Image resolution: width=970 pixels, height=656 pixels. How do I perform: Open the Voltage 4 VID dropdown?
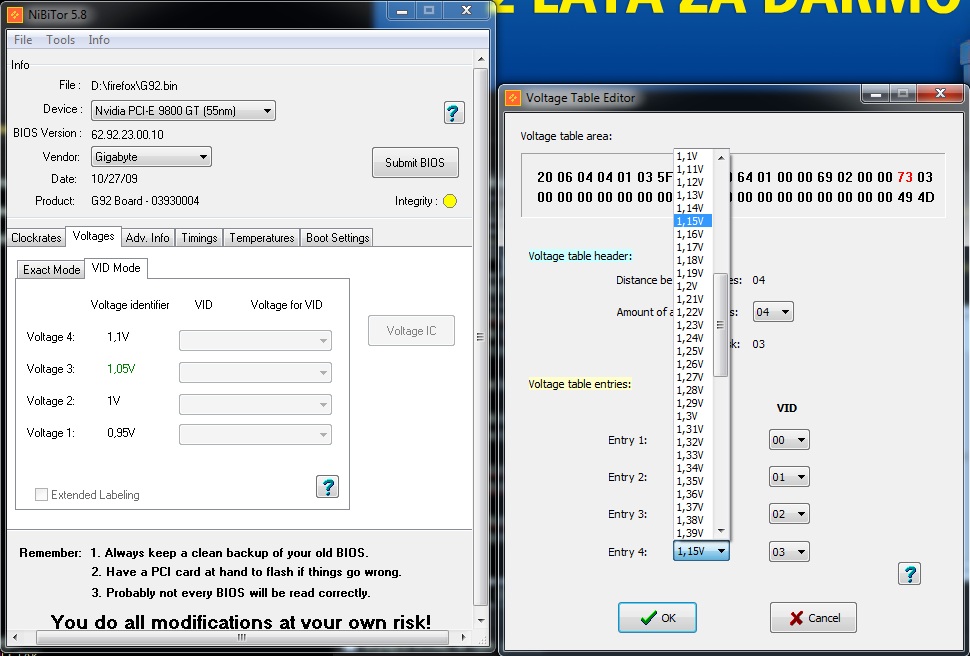click(x=255, y=340)
